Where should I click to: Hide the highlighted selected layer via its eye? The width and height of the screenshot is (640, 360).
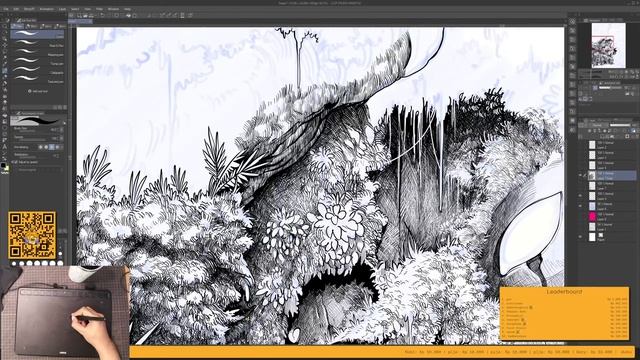pyautogui.click(x=580, y=175)
